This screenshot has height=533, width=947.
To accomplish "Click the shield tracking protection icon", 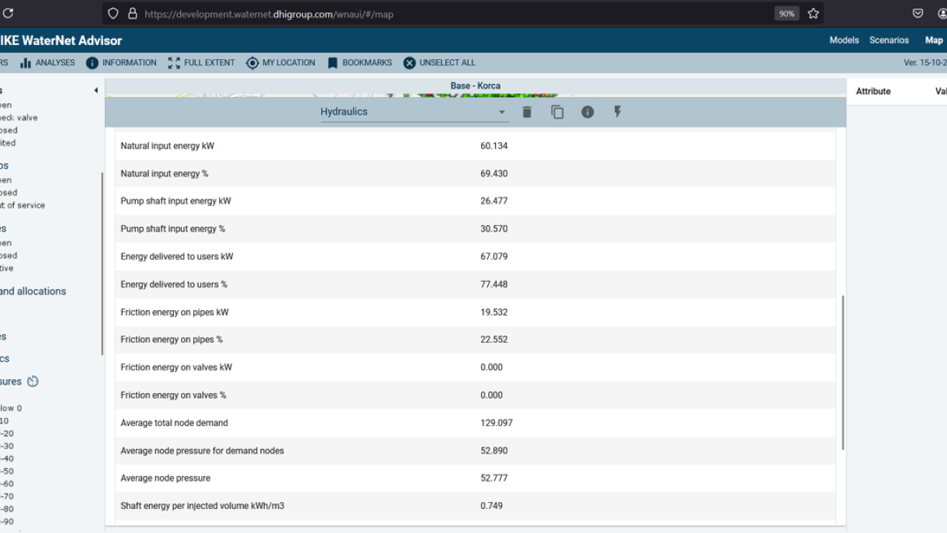I will 113,13.
